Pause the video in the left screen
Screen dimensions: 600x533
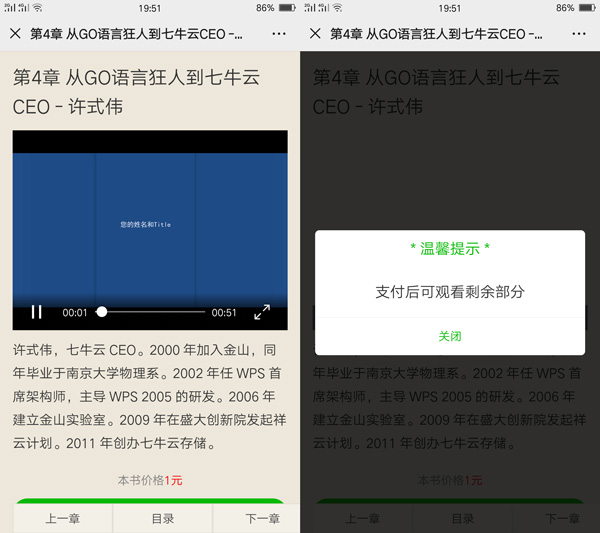(37, 312)
